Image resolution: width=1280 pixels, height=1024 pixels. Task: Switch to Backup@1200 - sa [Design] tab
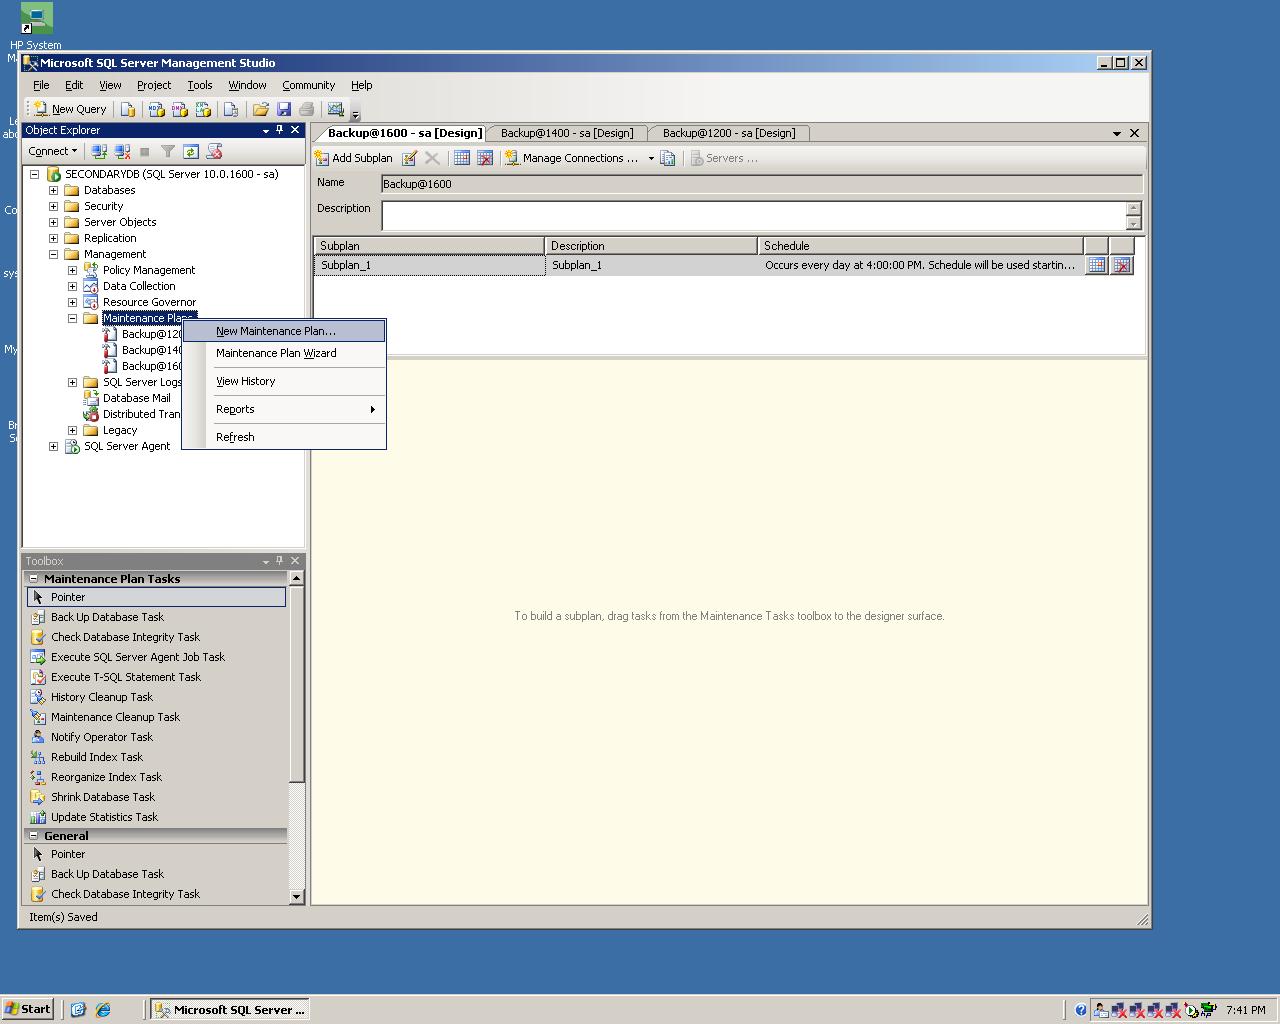click(x=729, y=133)
